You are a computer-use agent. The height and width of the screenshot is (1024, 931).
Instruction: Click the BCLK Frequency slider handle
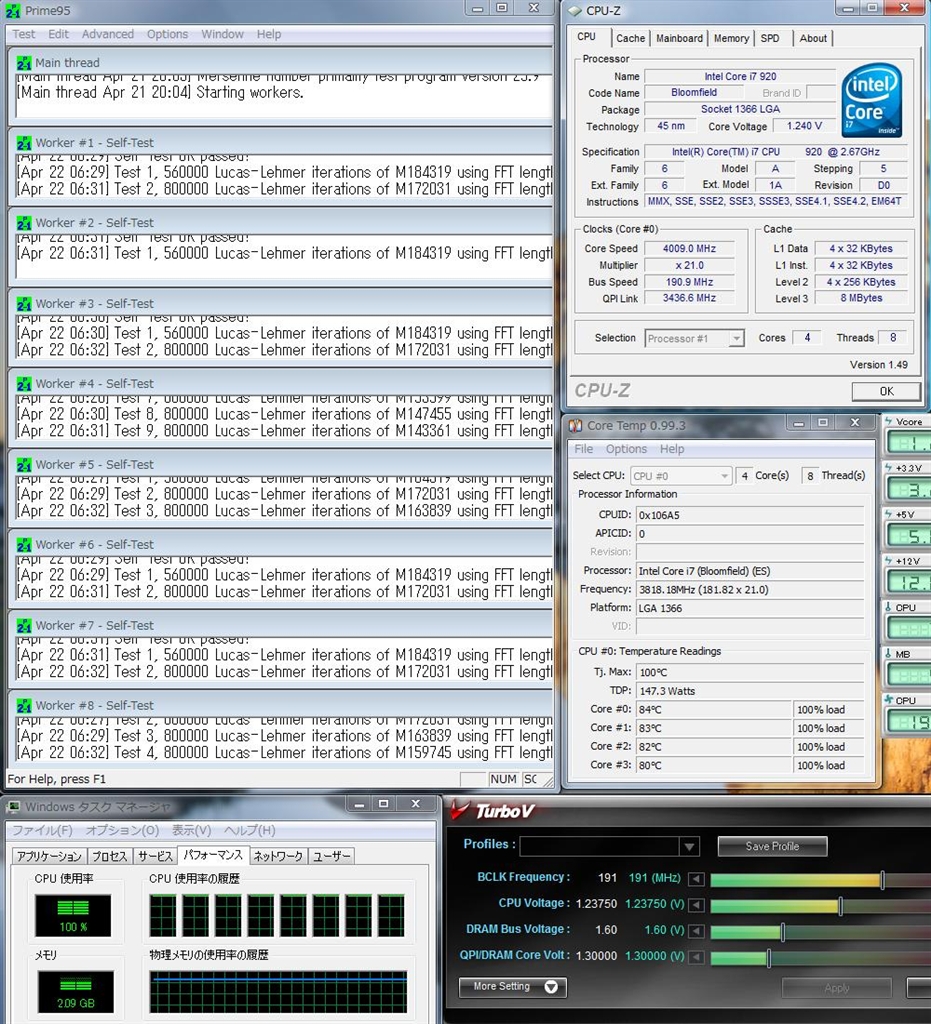tap(882, 880)
